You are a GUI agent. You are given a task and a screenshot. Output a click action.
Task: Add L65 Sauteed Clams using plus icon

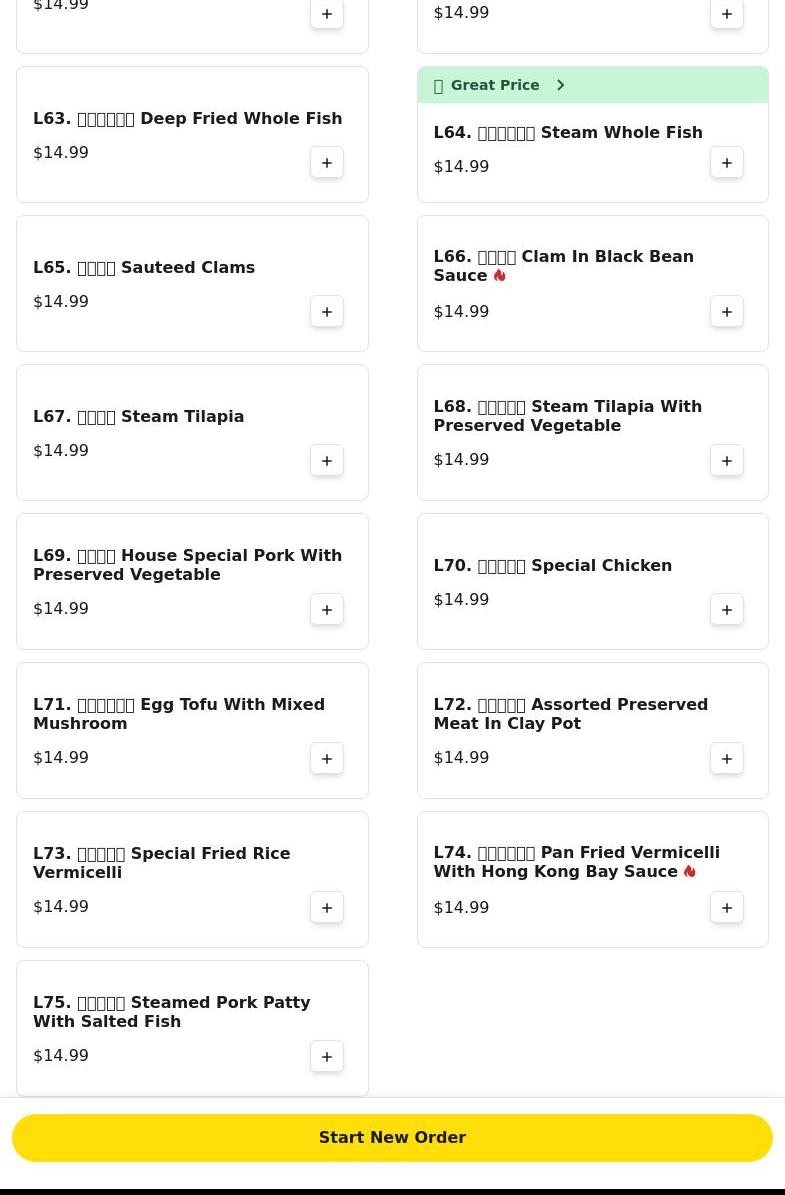(x=327, y=312)
